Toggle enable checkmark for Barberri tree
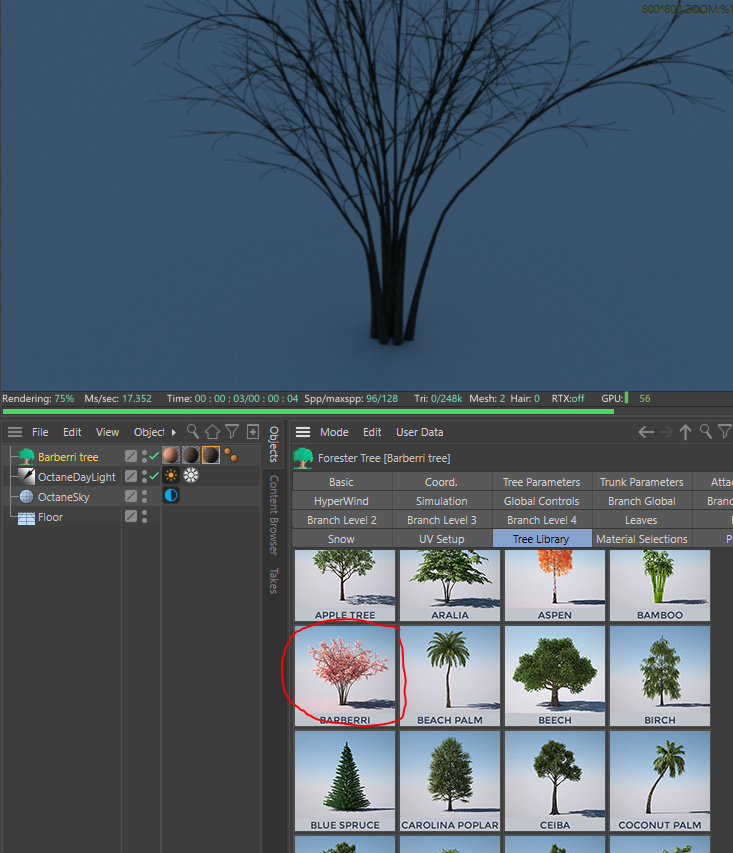This screenshot has width=733, height=853. pyautogui.click(x=154, y=456)
